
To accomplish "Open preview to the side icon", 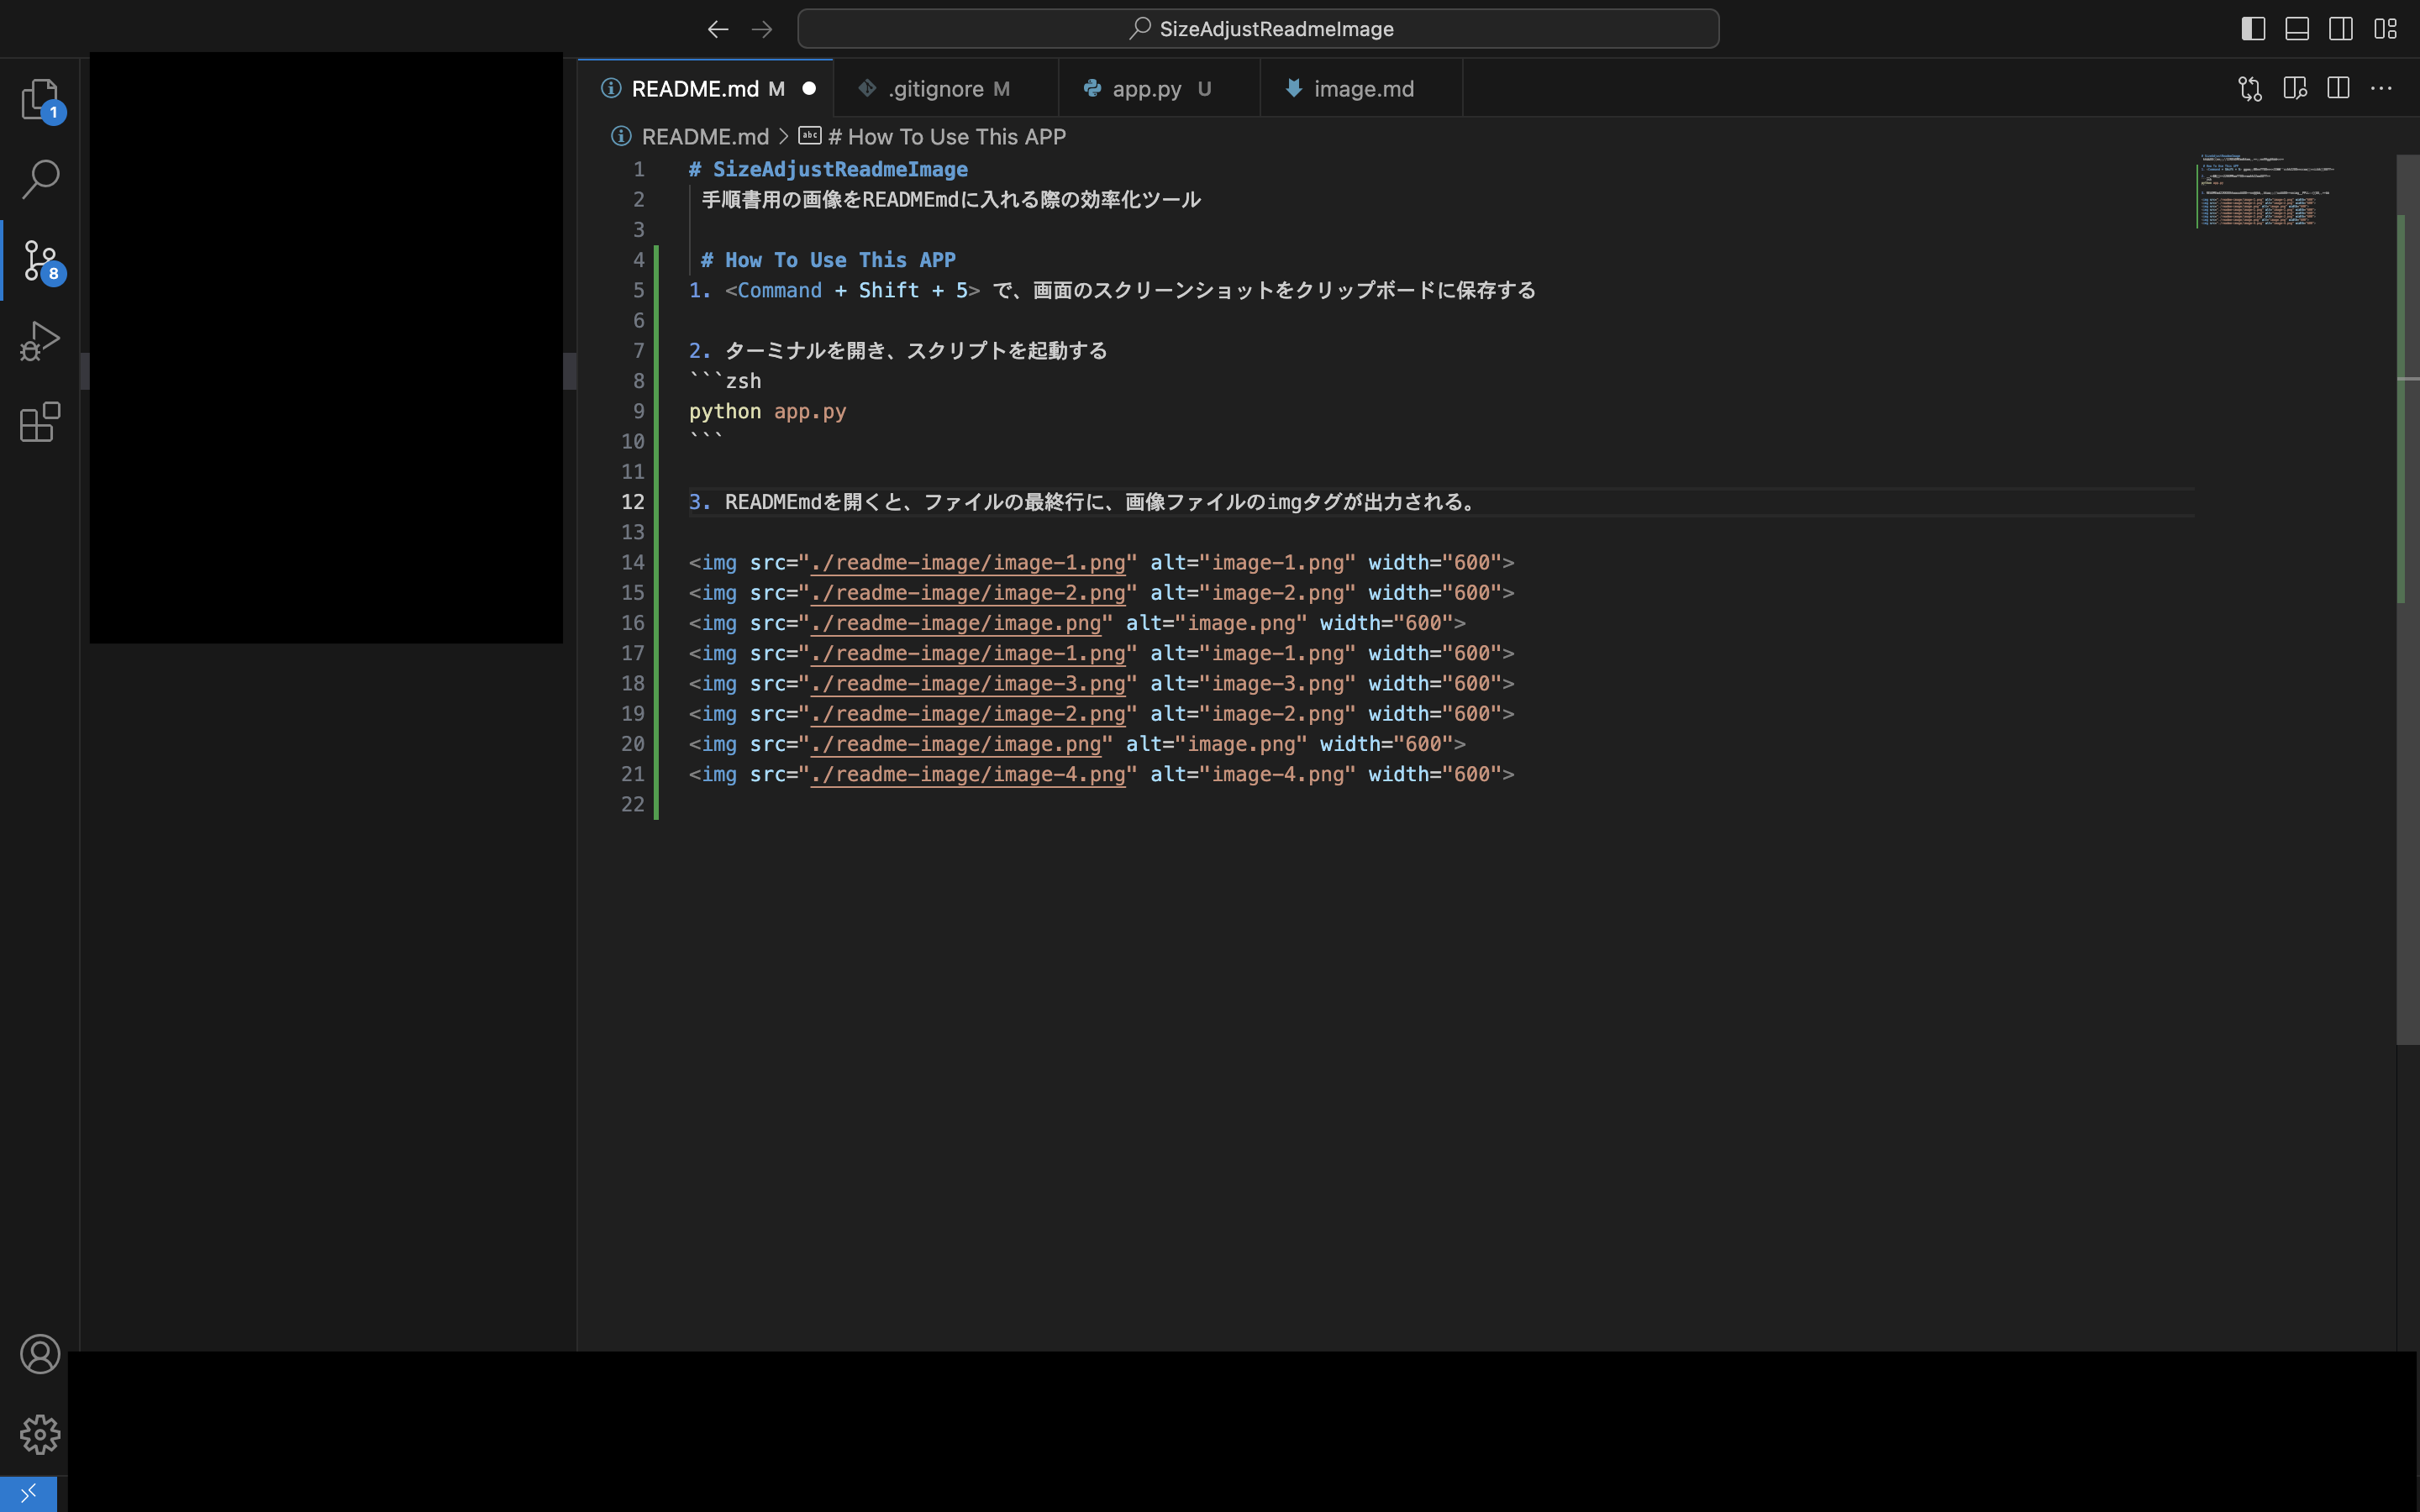I will 2295,89.
